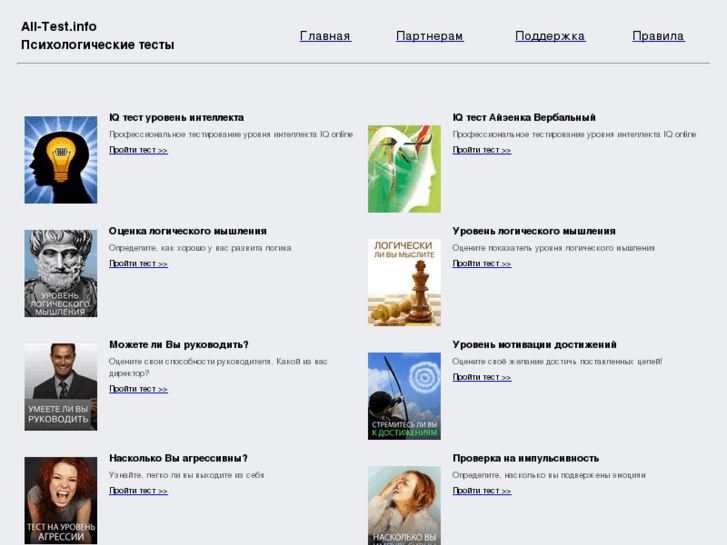727x545 pixels.
Task: Open the Главная menu item
Action: (x=325, y=36)
